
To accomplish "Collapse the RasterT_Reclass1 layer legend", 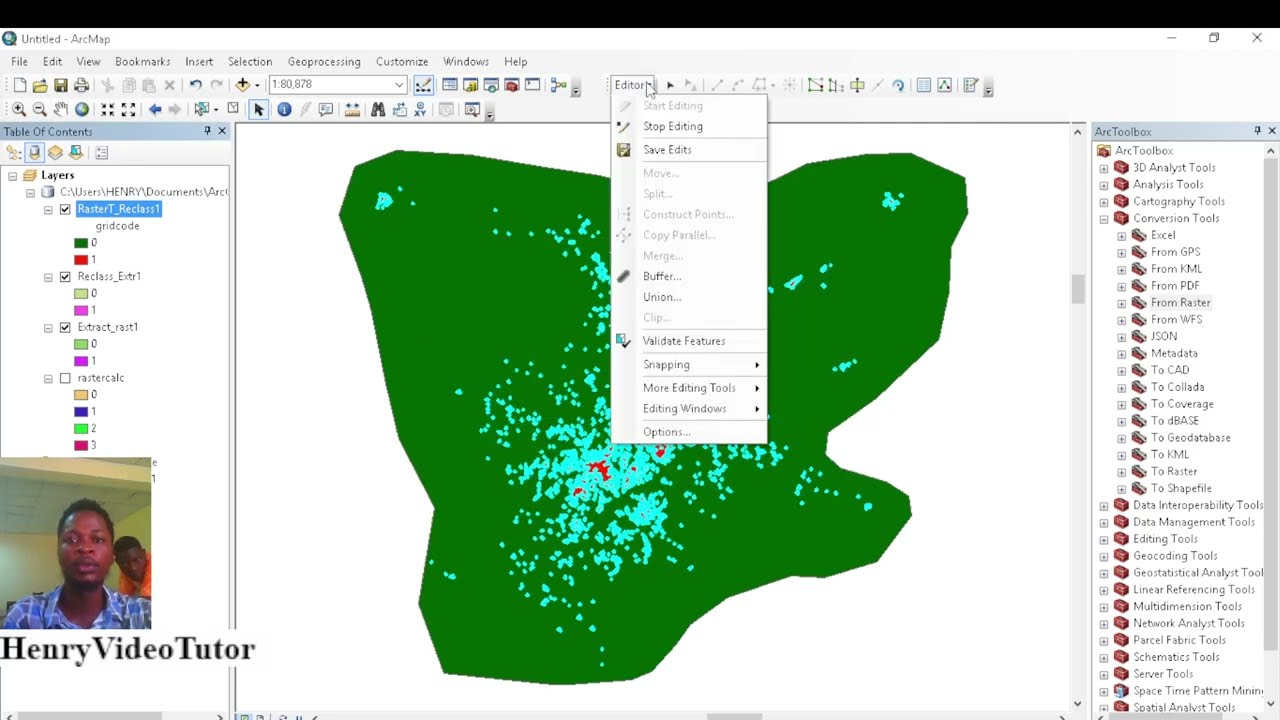I will 48,210.
